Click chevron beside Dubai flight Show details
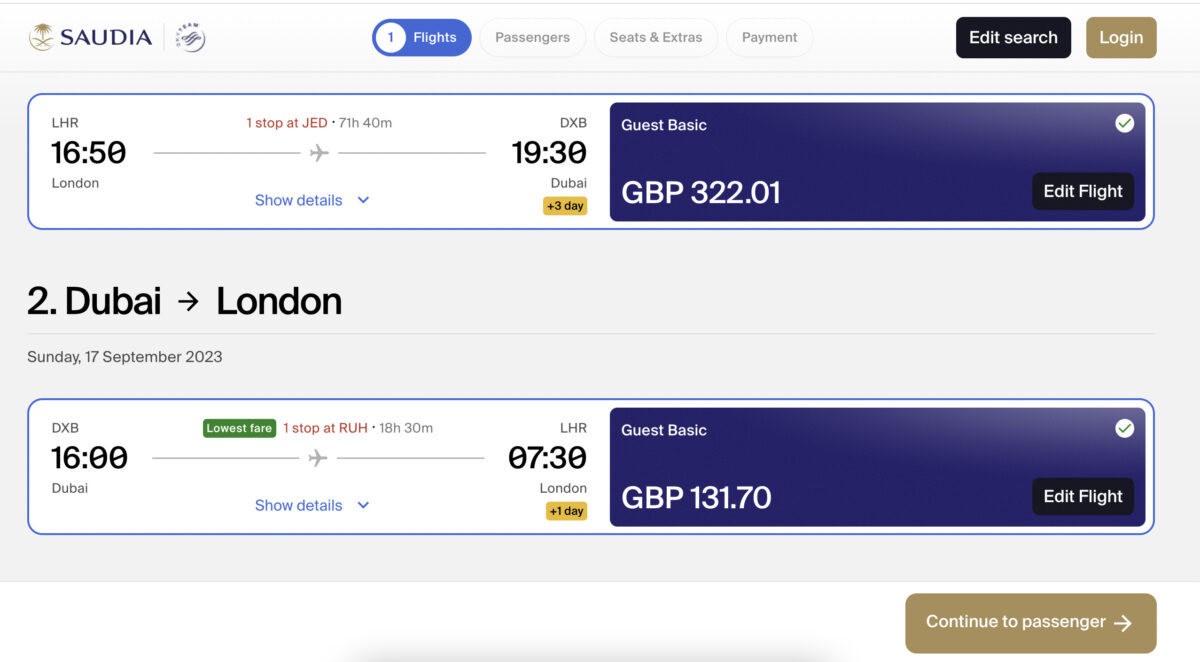1200x662 pixels. (363, 505)
